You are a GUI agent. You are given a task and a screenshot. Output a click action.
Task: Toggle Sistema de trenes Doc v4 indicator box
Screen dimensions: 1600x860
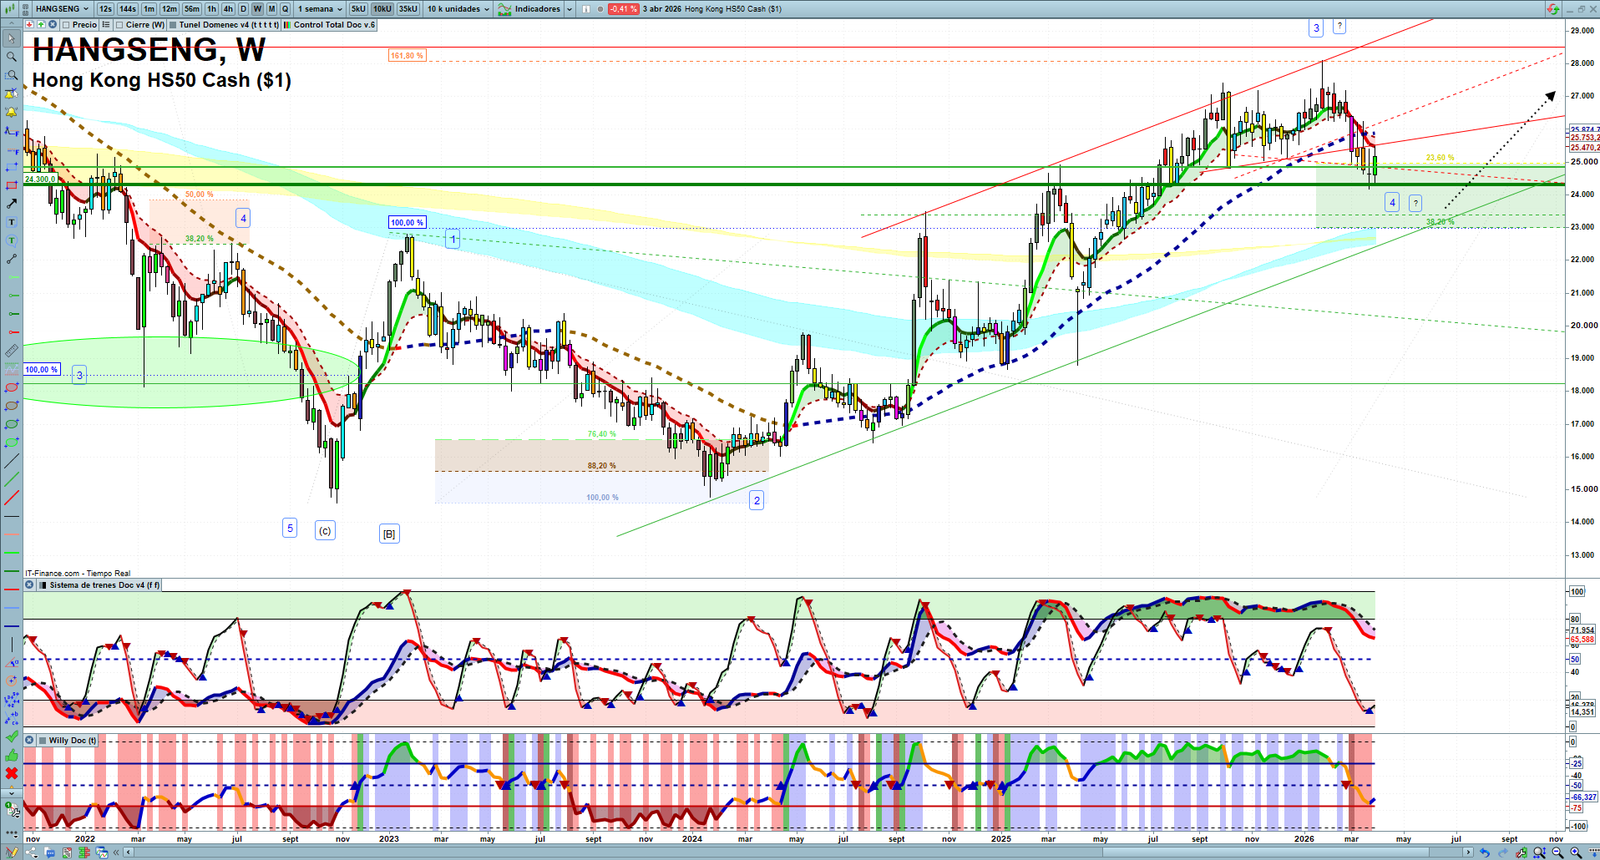tap(43, 585)
